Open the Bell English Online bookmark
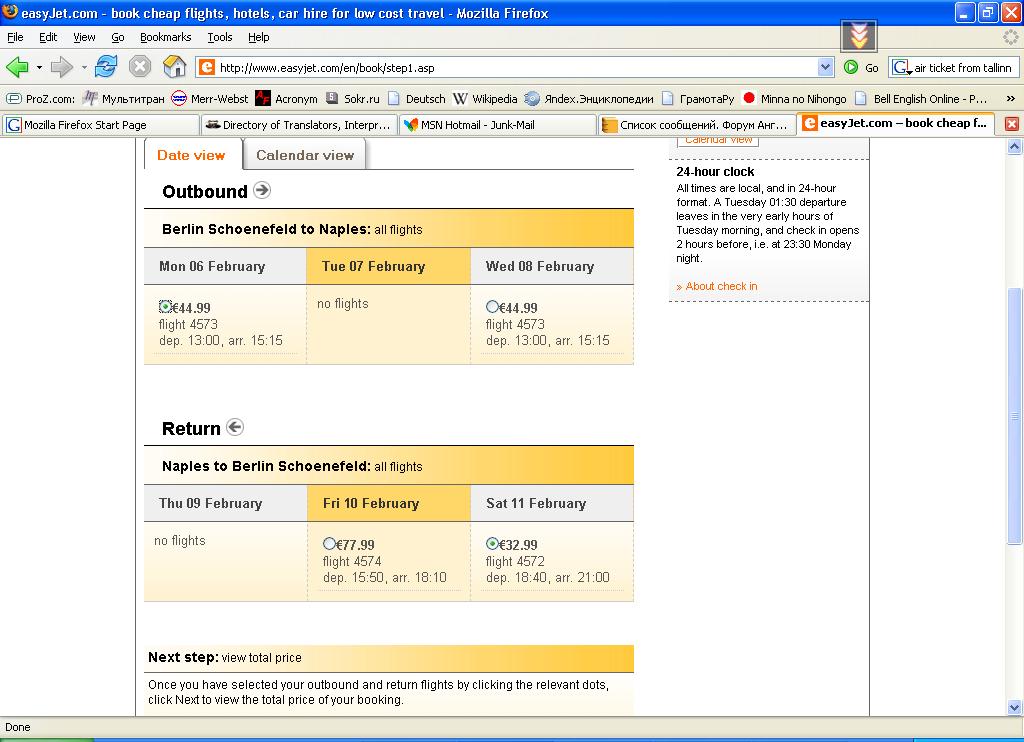The image size is (1024, 742). tap(921, 99)
